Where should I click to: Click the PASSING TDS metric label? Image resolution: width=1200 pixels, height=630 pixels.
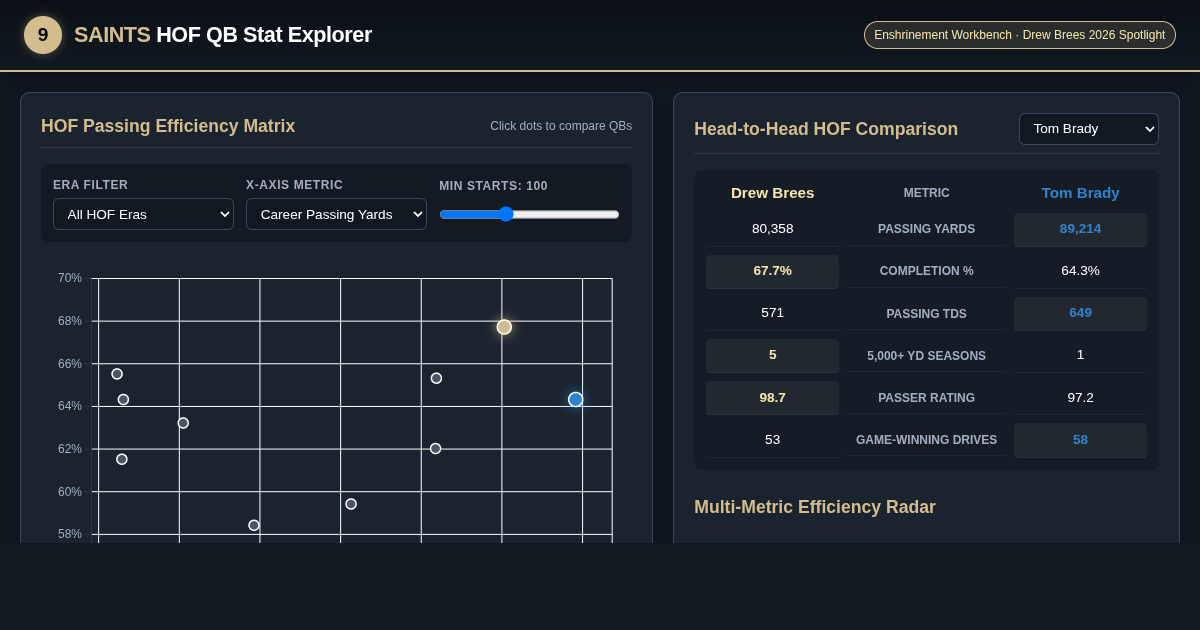926,314
